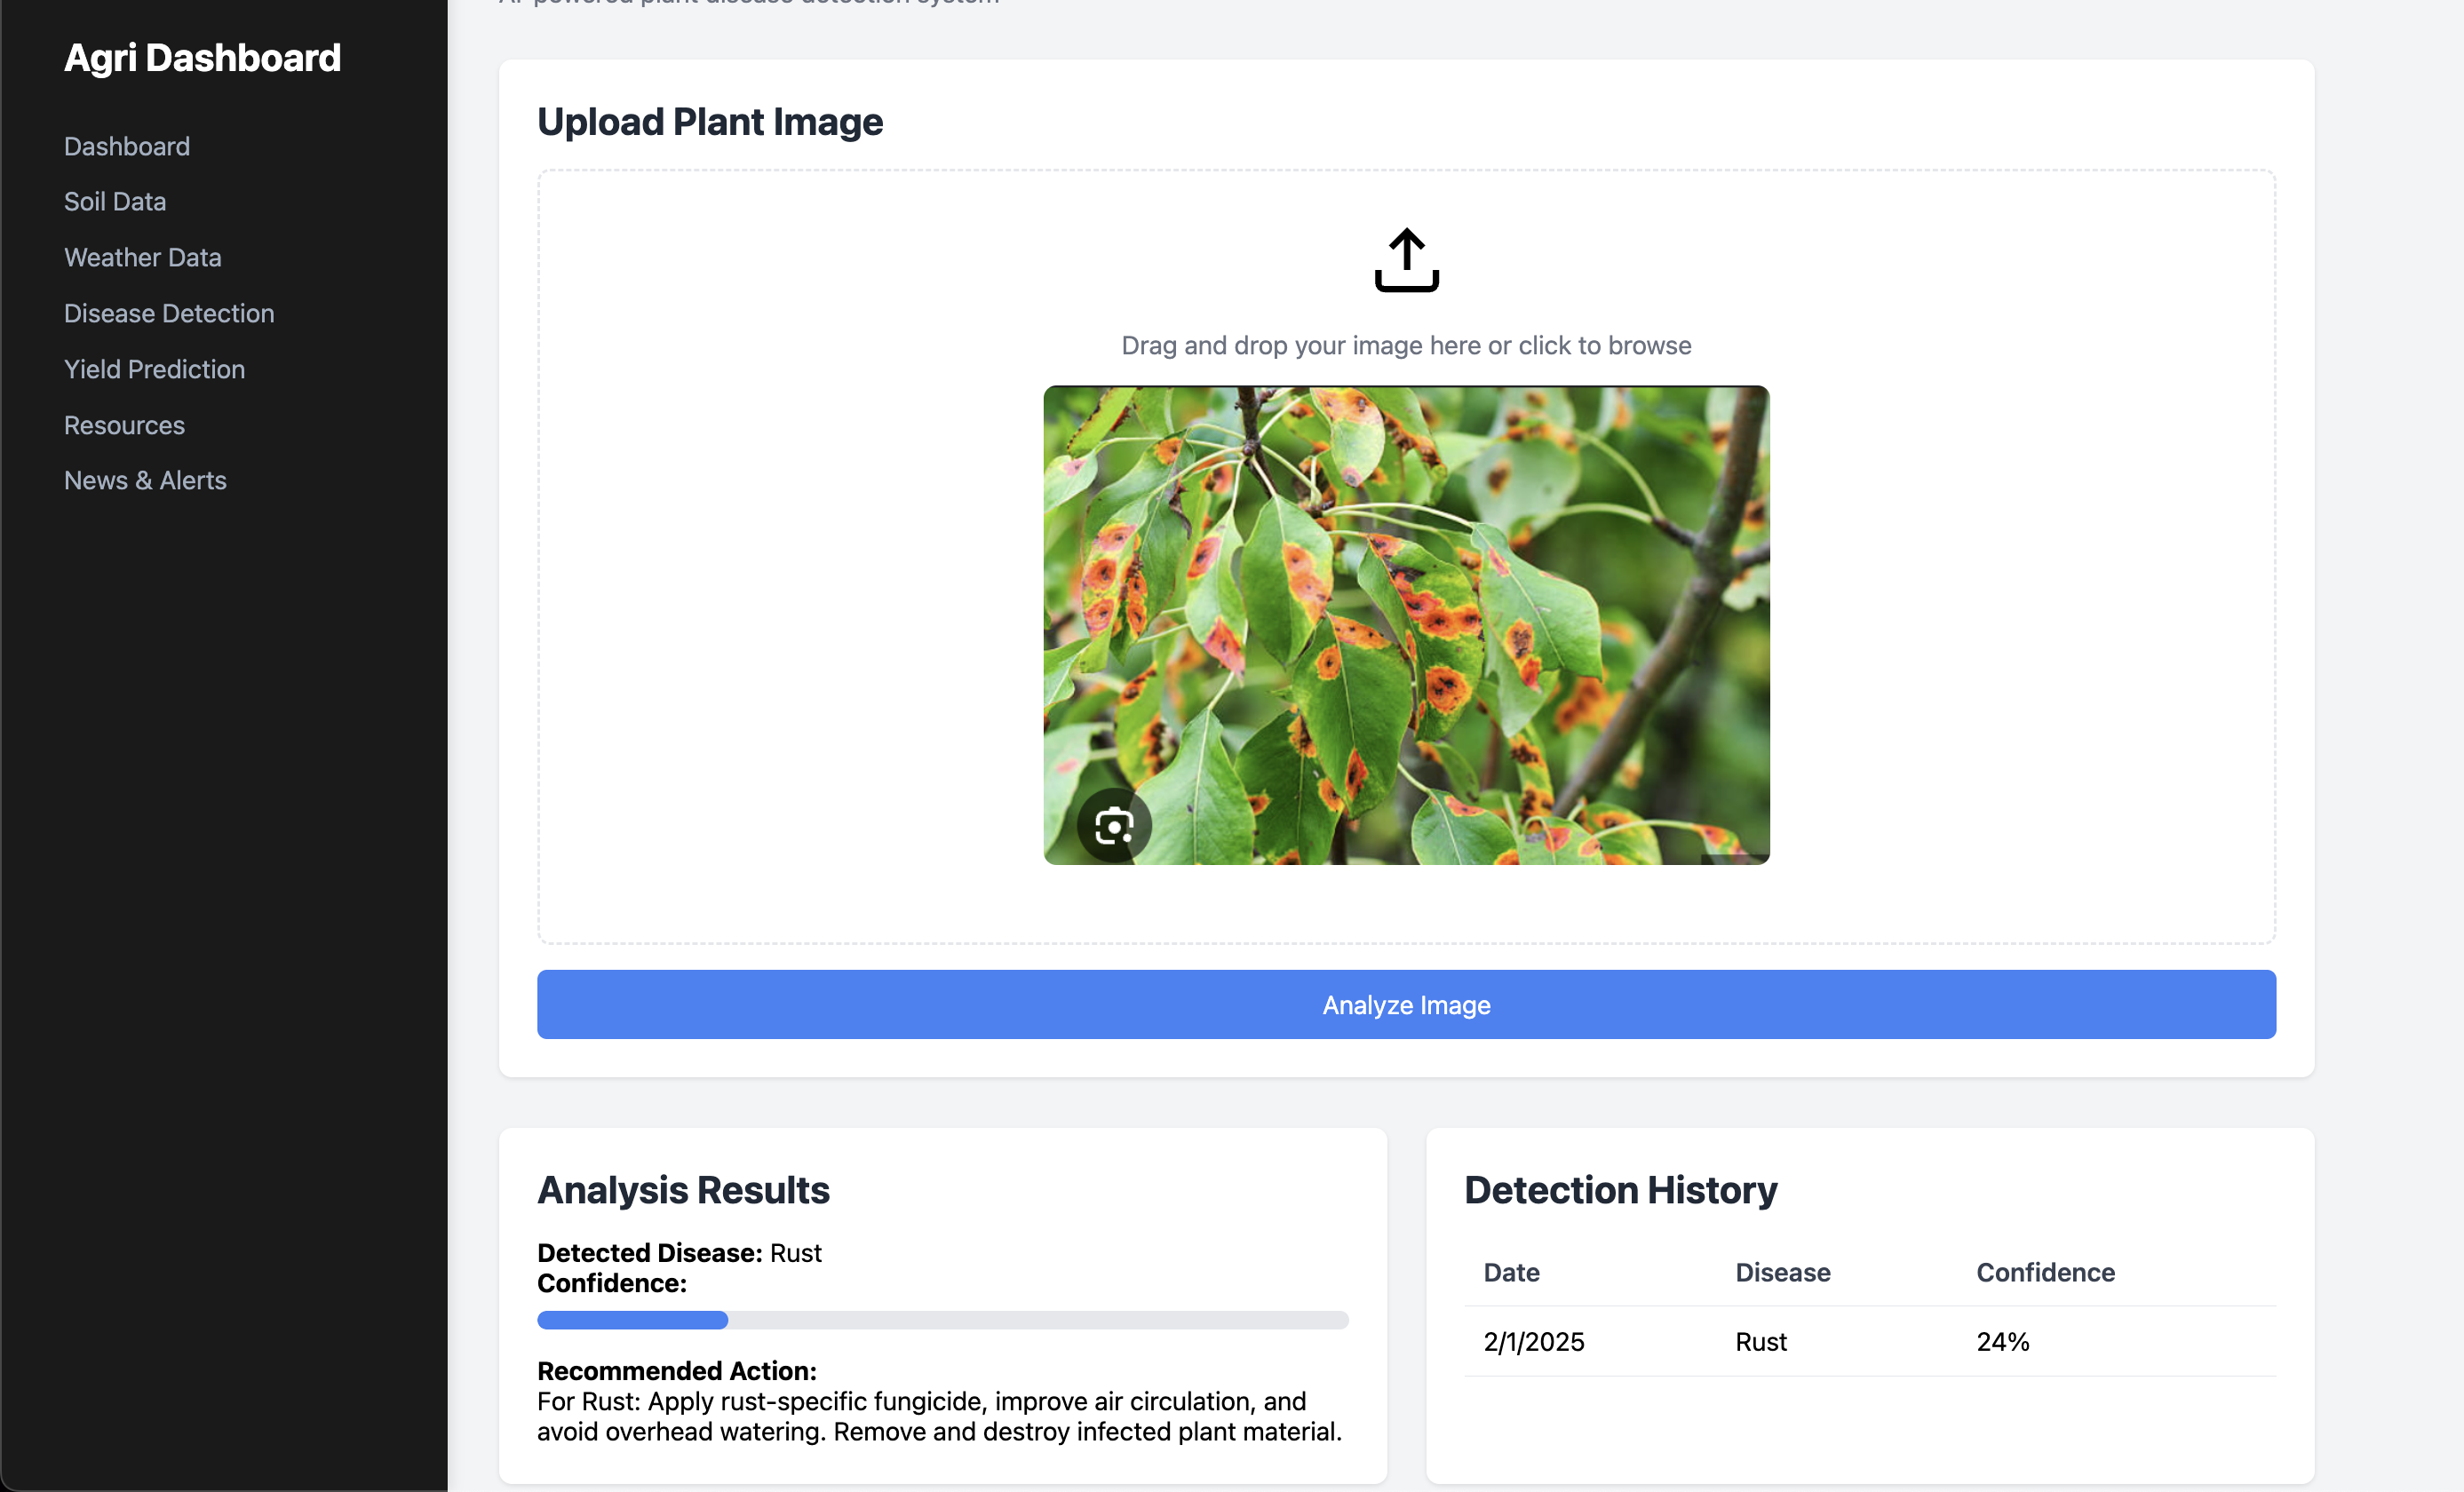
Task: Open the Yield Prediction page
Action: (x=154, y=369)
